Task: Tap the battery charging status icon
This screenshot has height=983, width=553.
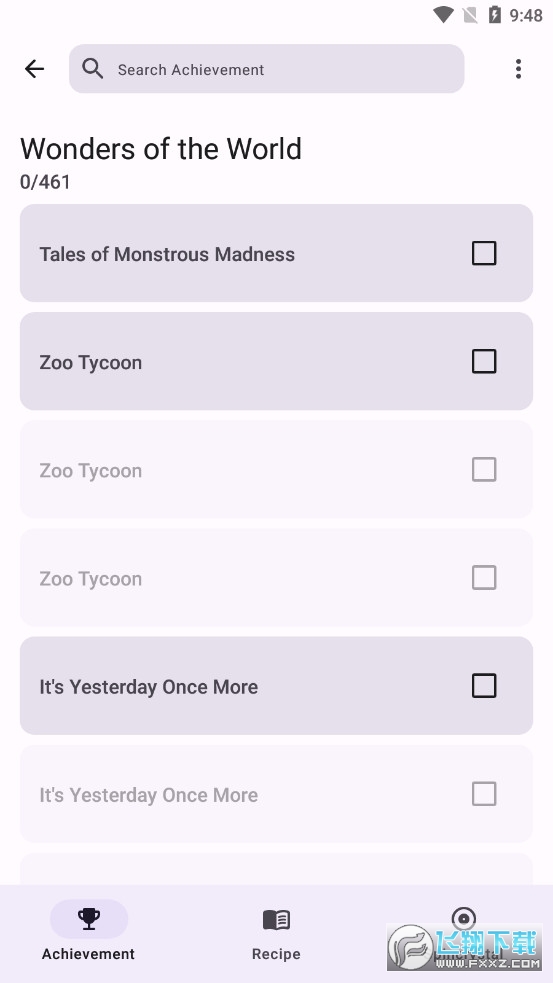Action: click(x=495, y=15)
